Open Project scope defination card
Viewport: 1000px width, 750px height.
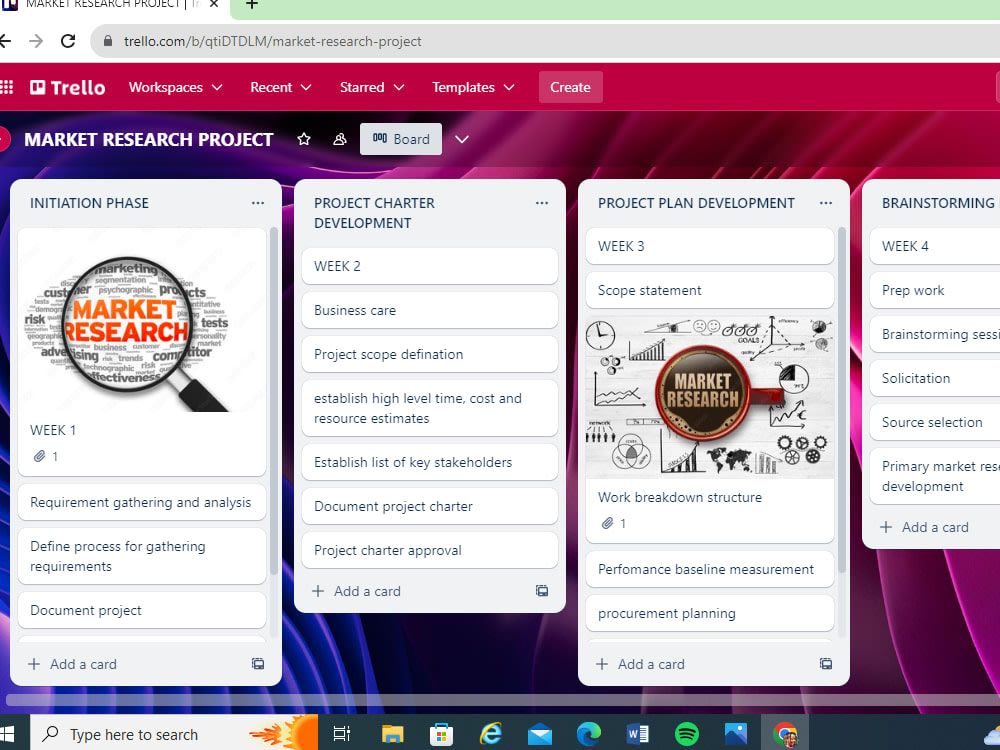pyautogui.click(x=430, y=354)
